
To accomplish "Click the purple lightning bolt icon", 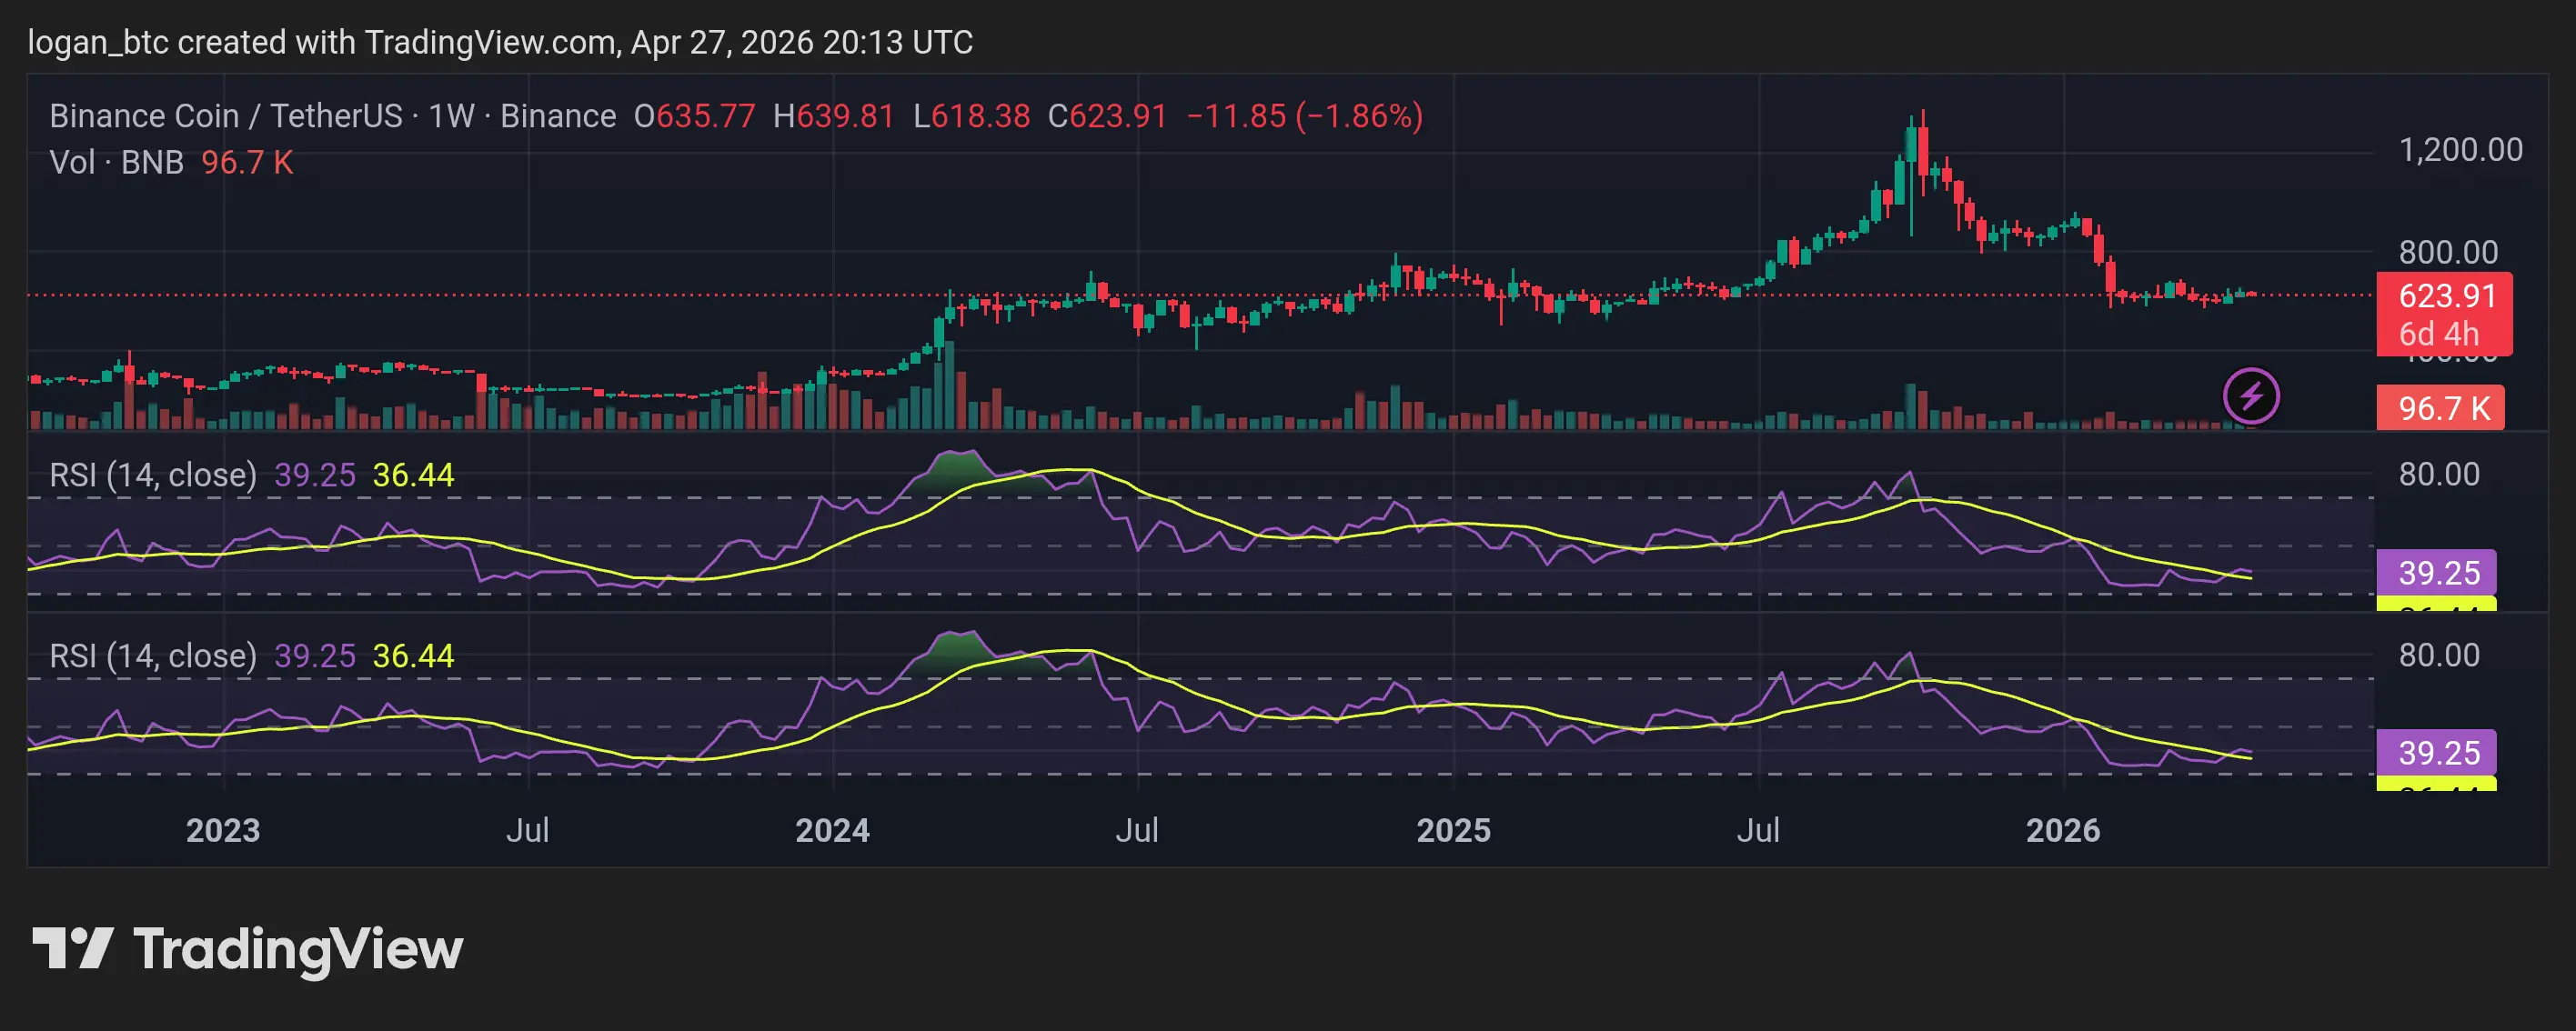I will click(x=2251, y=397).
